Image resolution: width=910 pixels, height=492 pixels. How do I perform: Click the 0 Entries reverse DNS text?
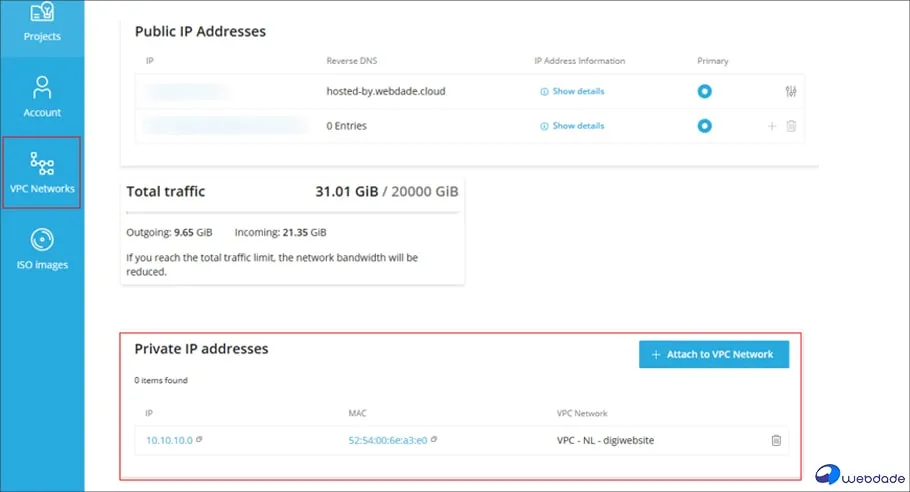[x=346, y=126]
